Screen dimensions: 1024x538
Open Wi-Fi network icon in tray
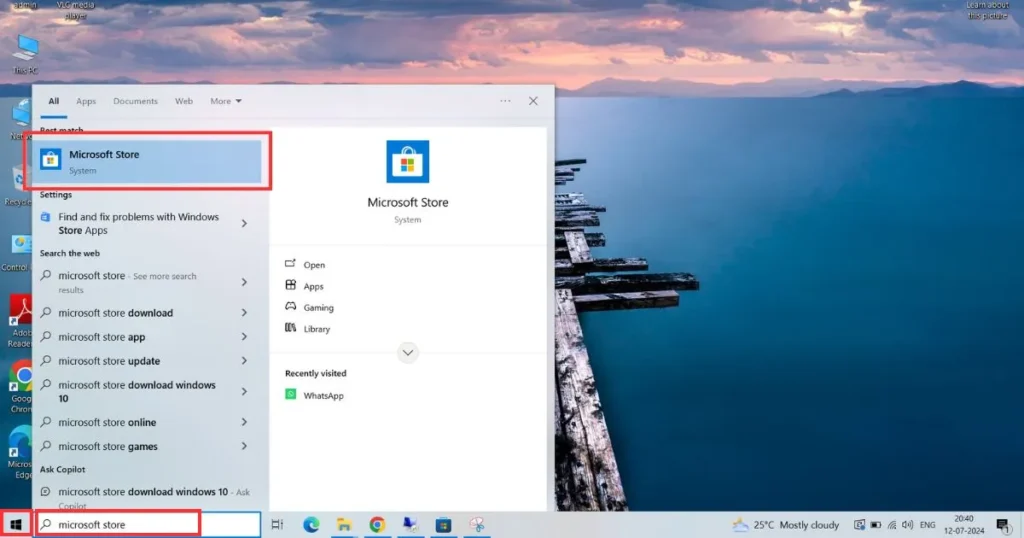coord(891,524)
